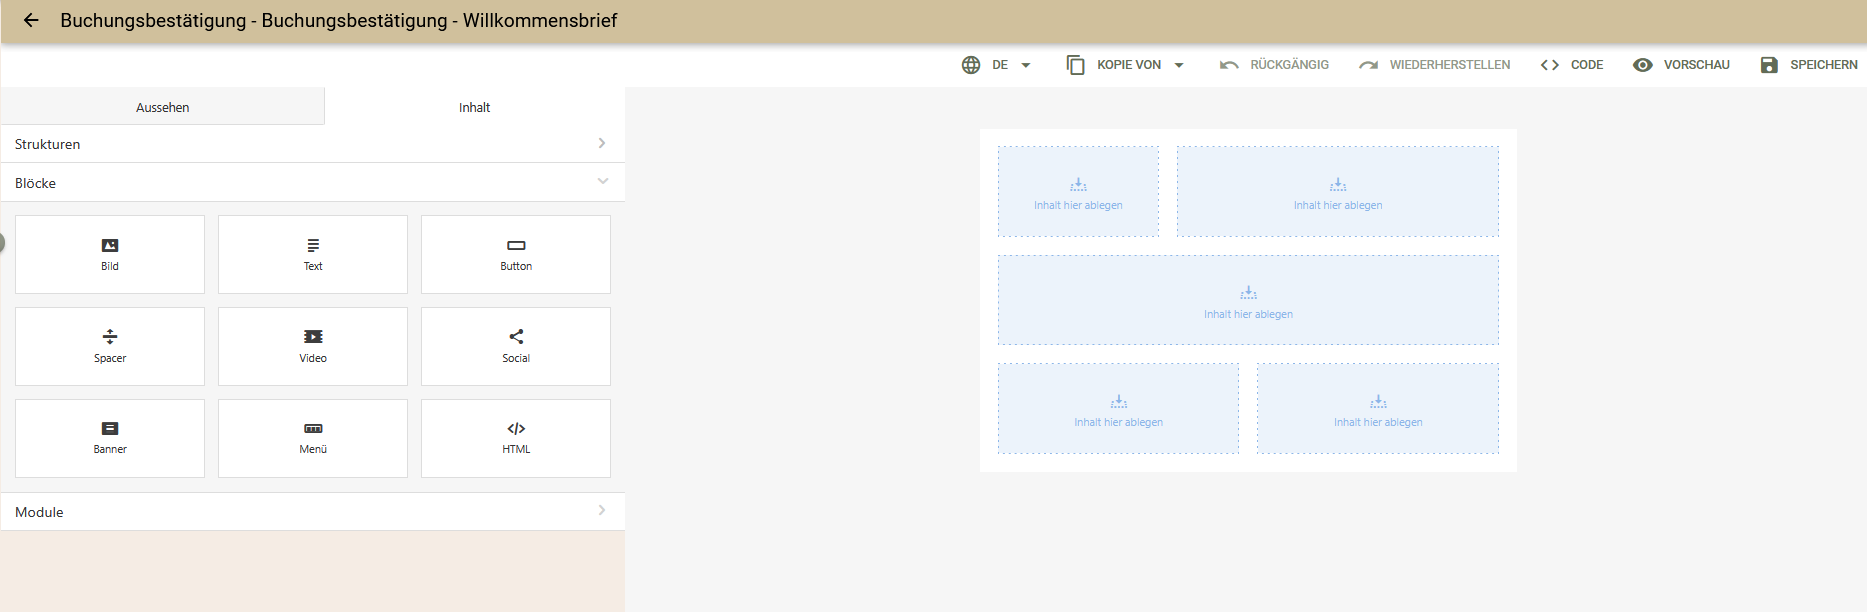Click the WIEDERHERSTELLEN text
Screen dimensions: 1867x612
click(x=1450, y=65)
